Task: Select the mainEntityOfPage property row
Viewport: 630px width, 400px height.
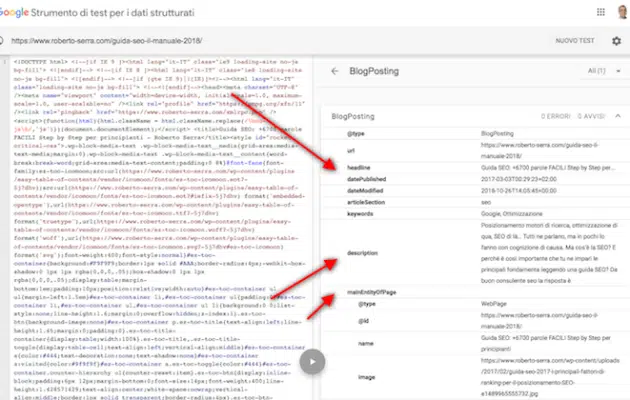Action: point(475,292)
